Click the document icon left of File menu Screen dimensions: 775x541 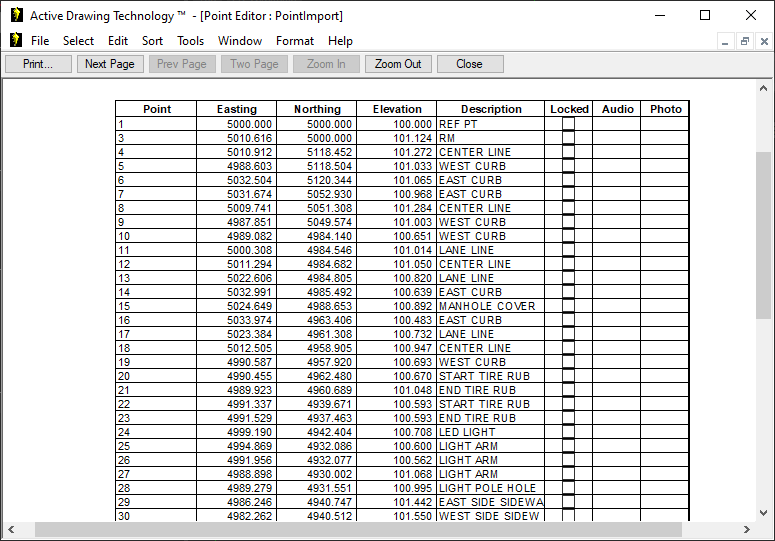click(x=16, y=41)
